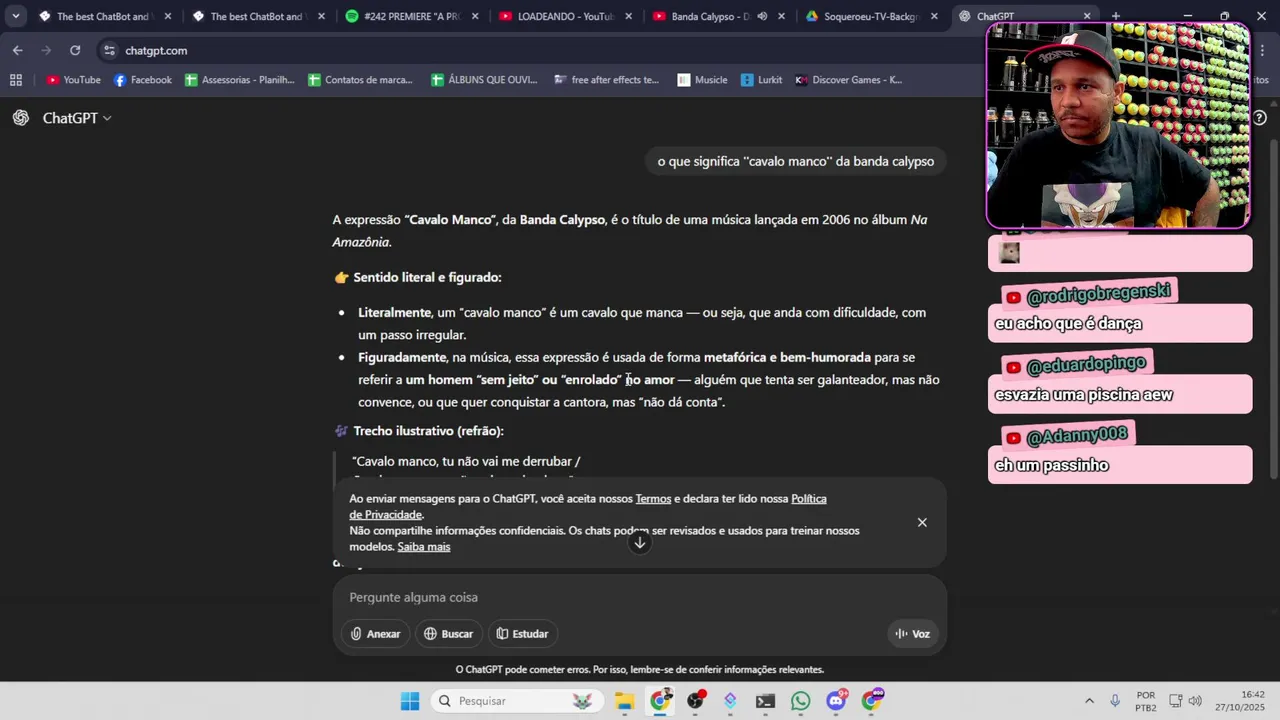Click the Buscar search button

448,633
